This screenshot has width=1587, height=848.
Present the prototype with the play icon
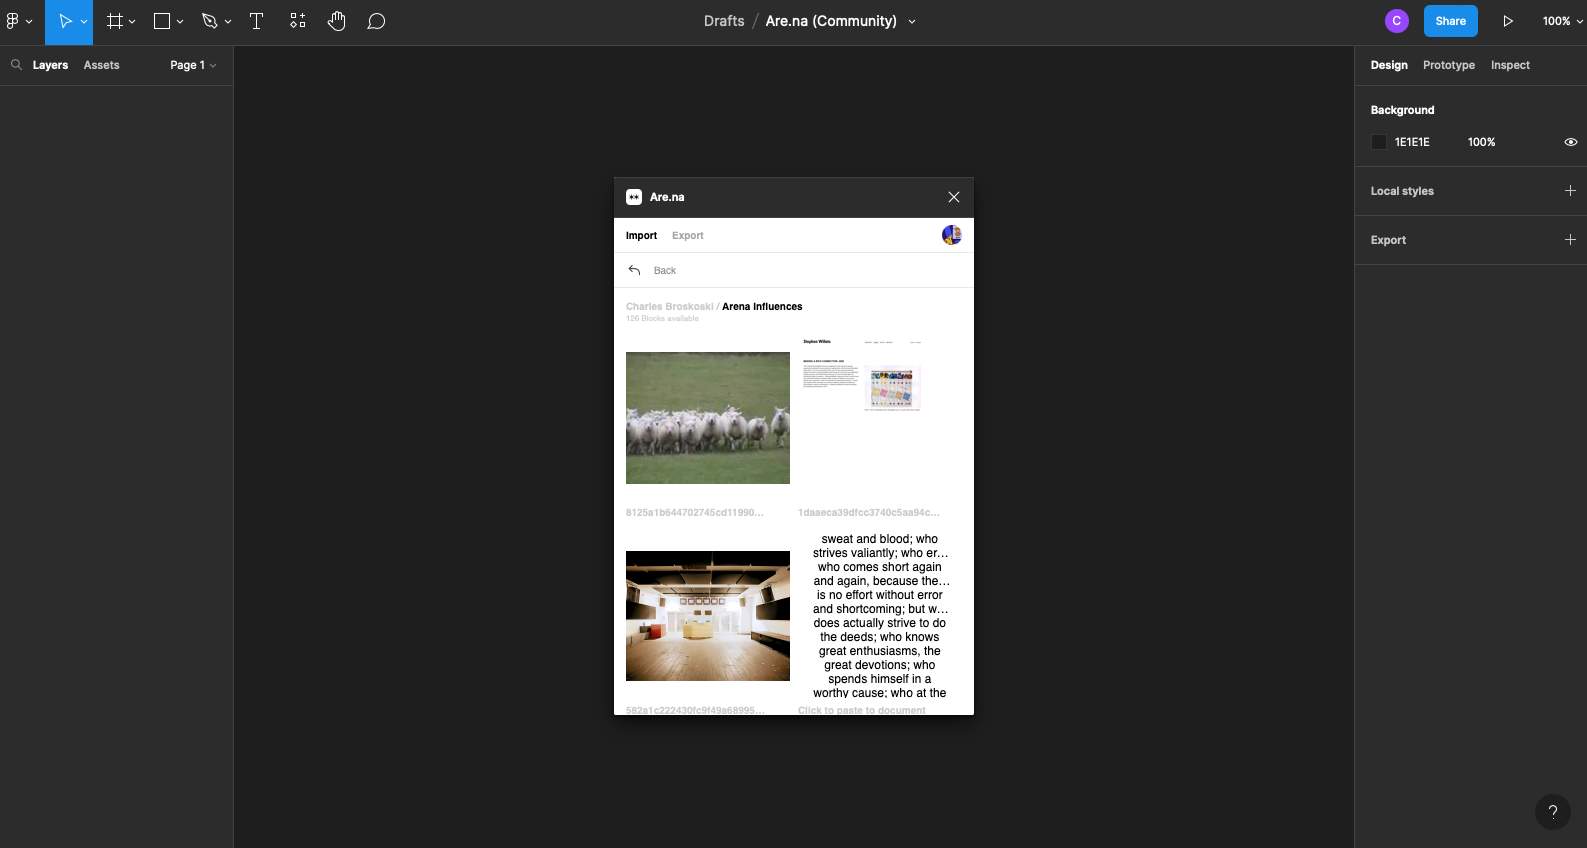1508,21
